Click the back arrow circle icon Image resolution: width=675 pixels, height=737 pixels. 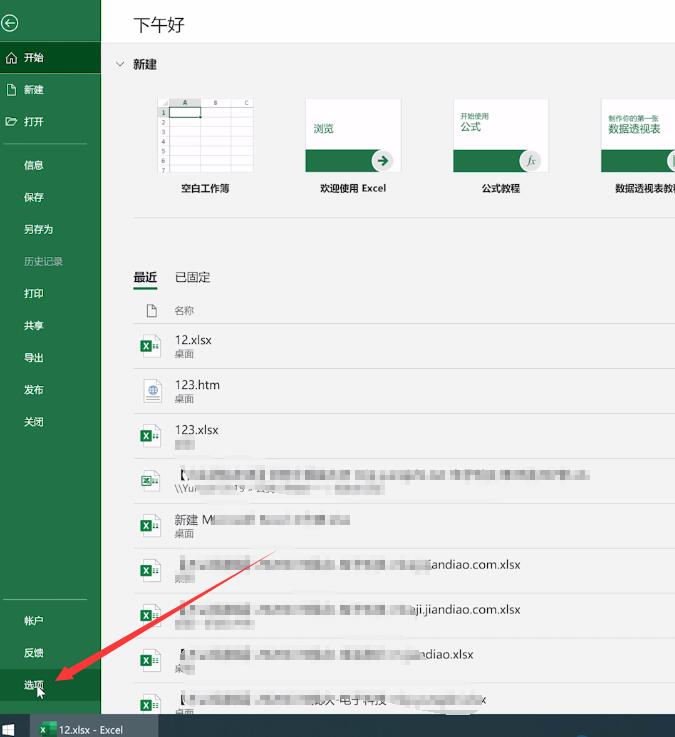9,23
